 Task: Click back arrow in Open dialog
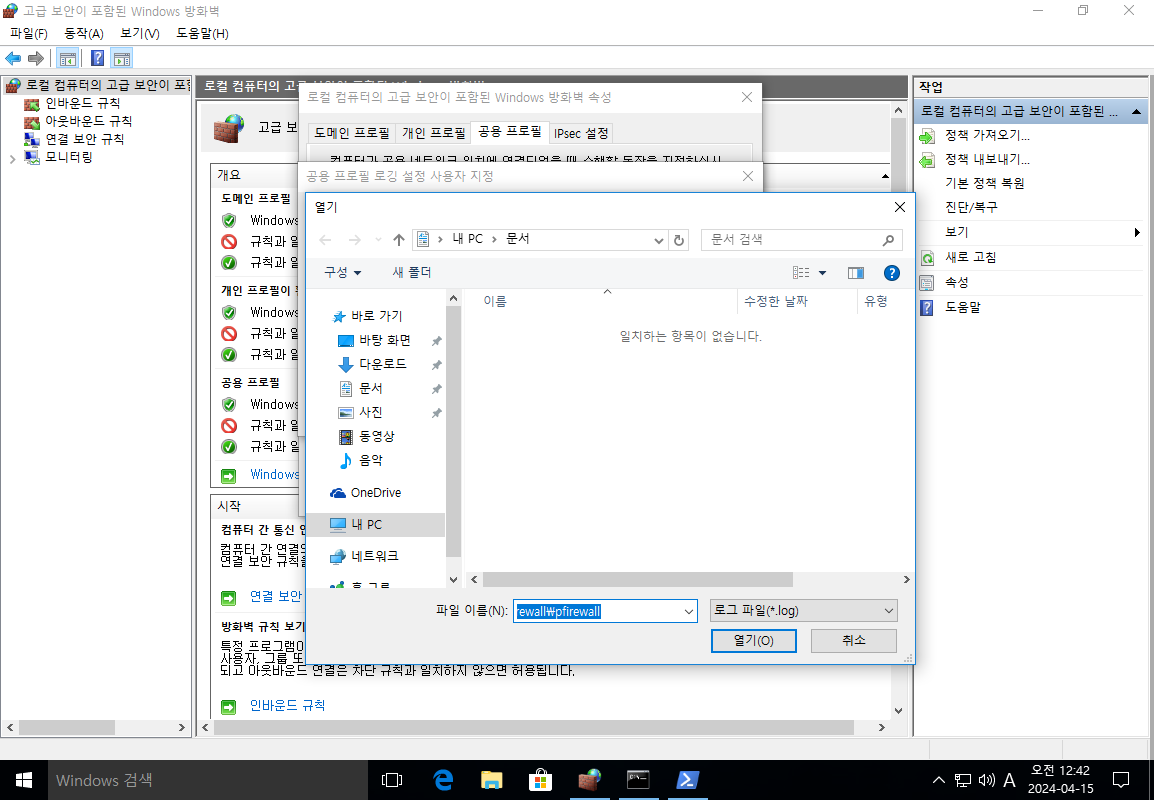click(x=325, y=240)
